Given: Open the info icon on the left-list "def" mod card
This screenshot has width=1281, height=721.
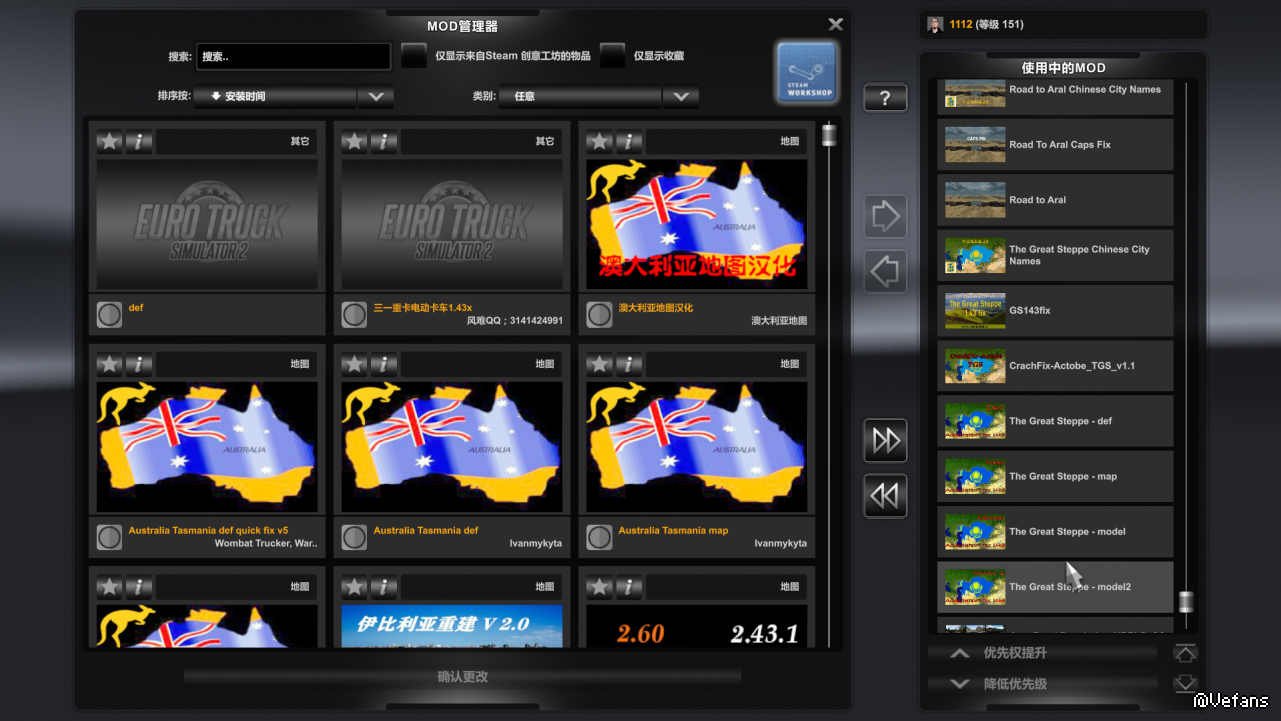Looking at the screenshot, I should tap(139, 142).
